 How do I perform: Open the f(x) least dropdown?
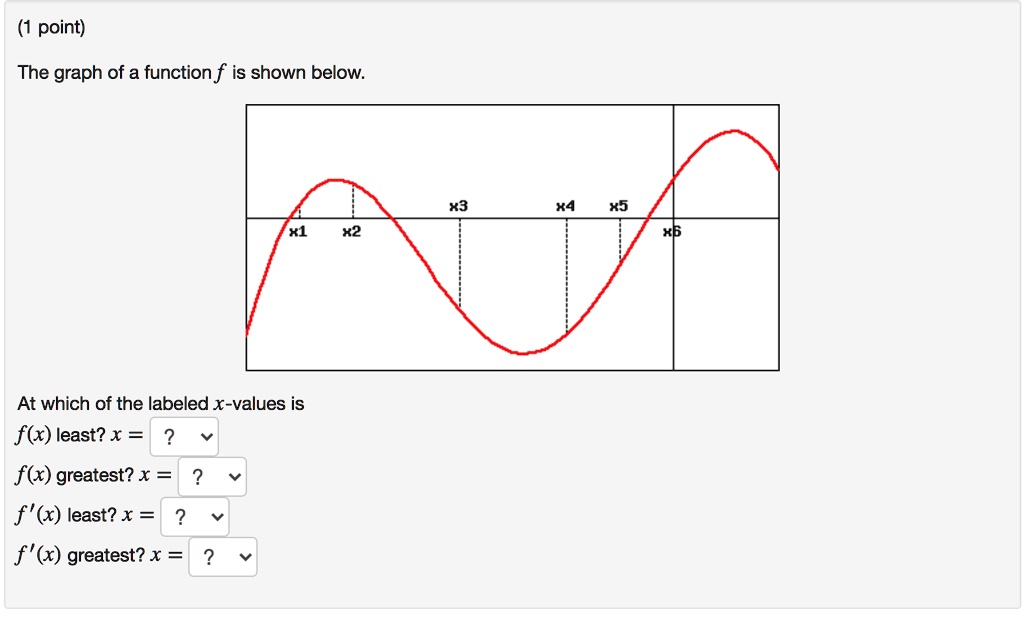click(183, 437)
